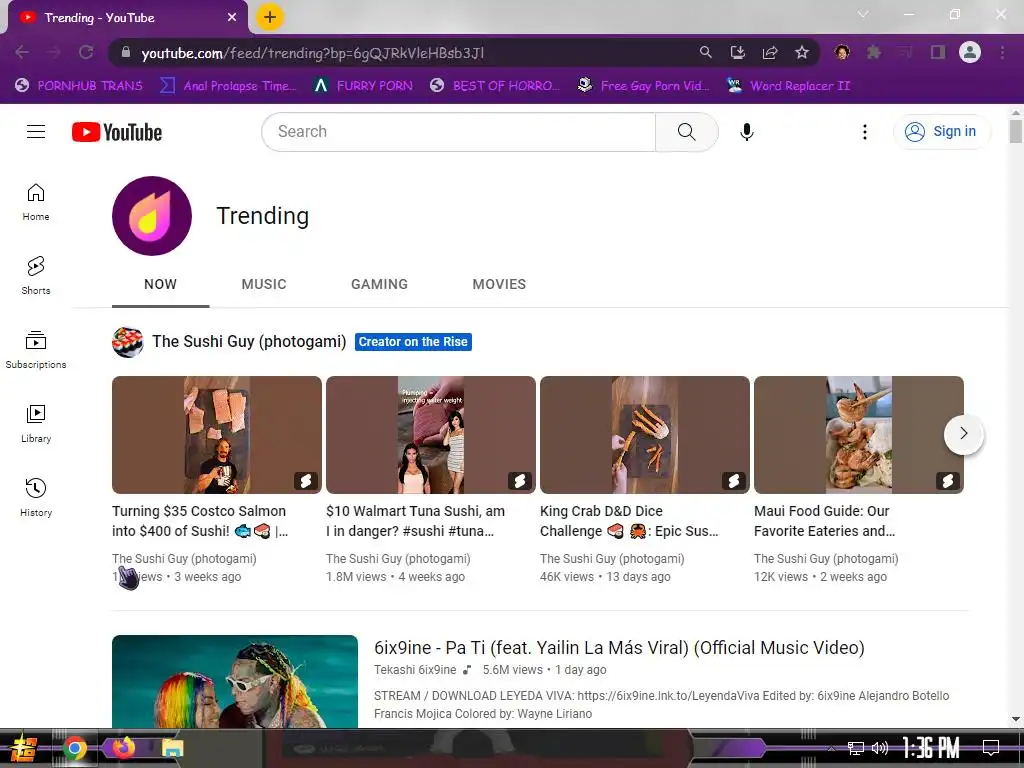Click the browser address bar URL
The height and width of the screenshot is (768, 1024).
(313, 53)
